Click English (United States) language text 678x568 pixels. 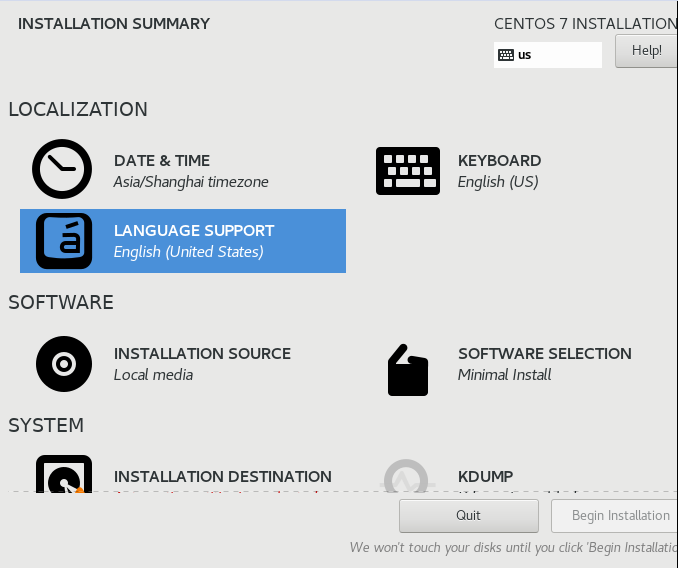coord(189,252)
